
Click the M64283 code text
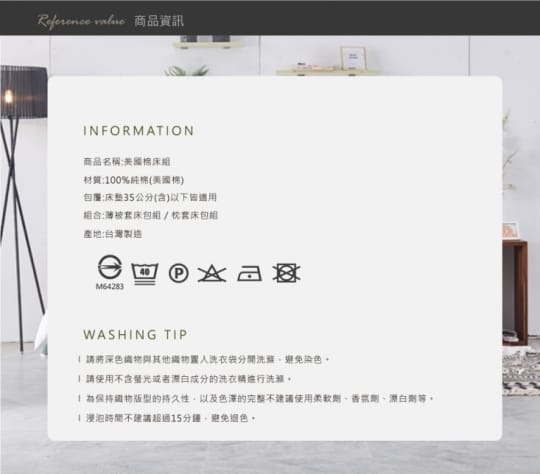click(x=110, y=286)
